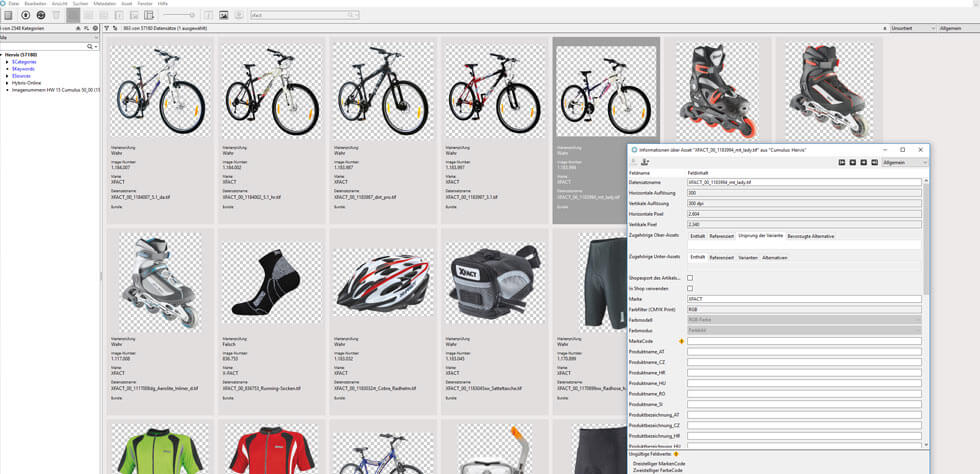980x474 pixels.
Task: Tick the In Shop verwenden checkbox
Action: pos(690,288)
